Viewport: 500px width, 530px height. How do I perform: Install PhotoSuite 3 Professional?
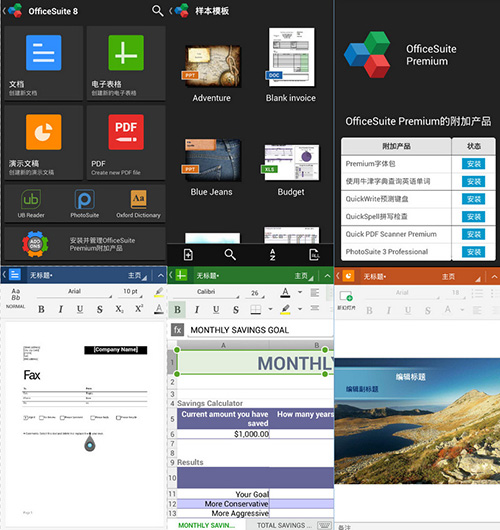click(473, 252)
